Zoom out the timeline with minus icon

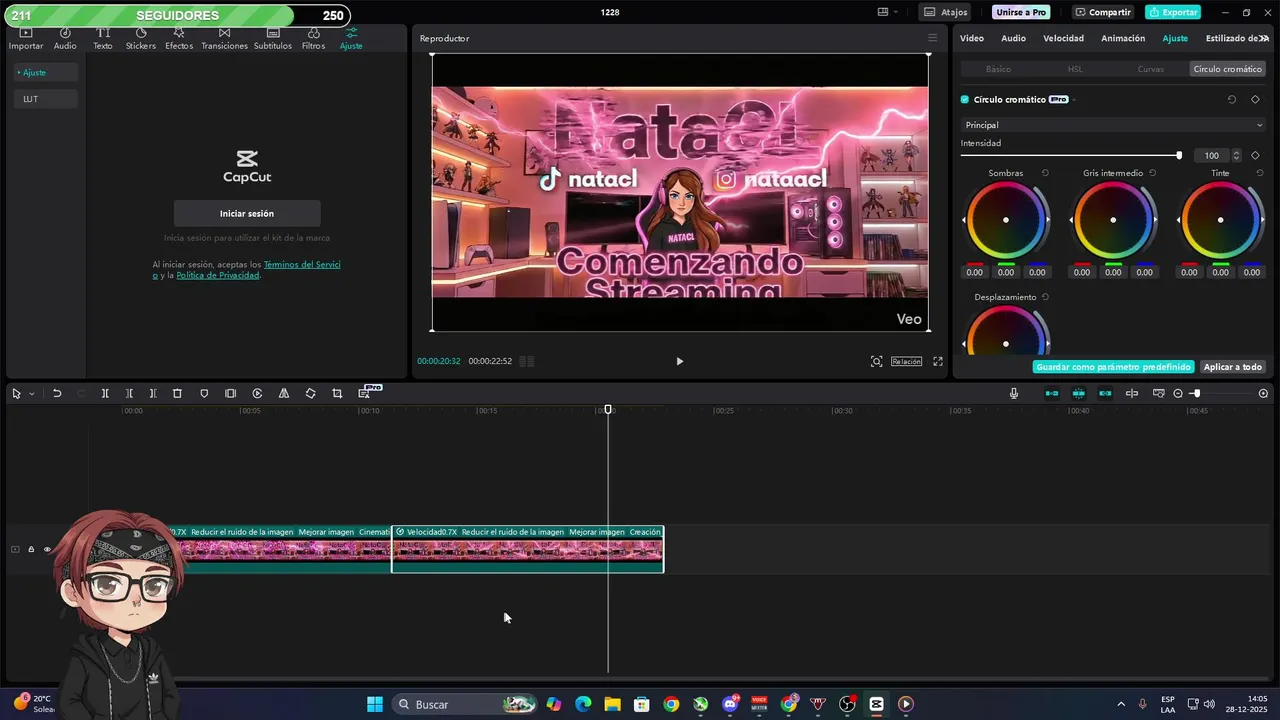click(x=1178, y=393)
